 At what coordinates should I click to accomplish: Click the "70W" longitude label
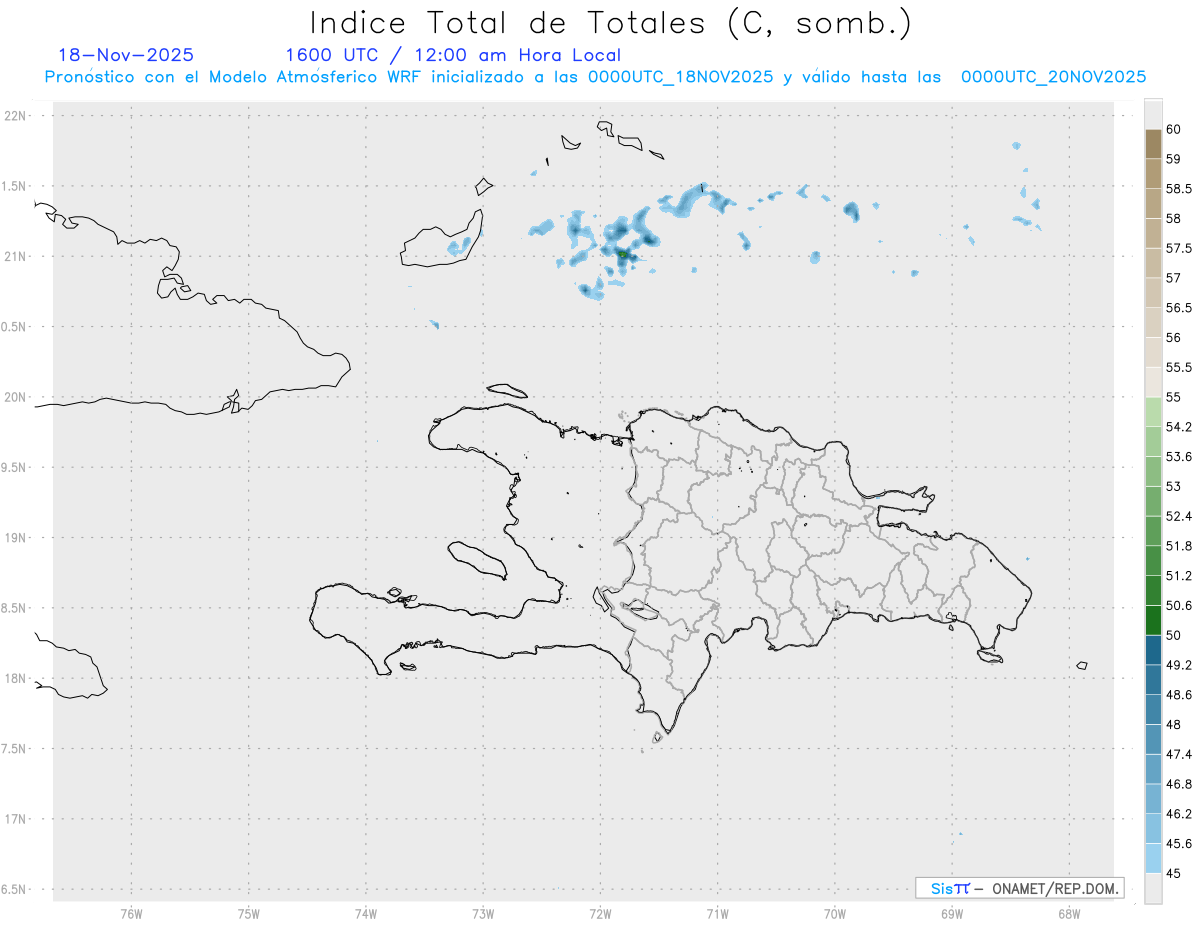tap(835, 913)
